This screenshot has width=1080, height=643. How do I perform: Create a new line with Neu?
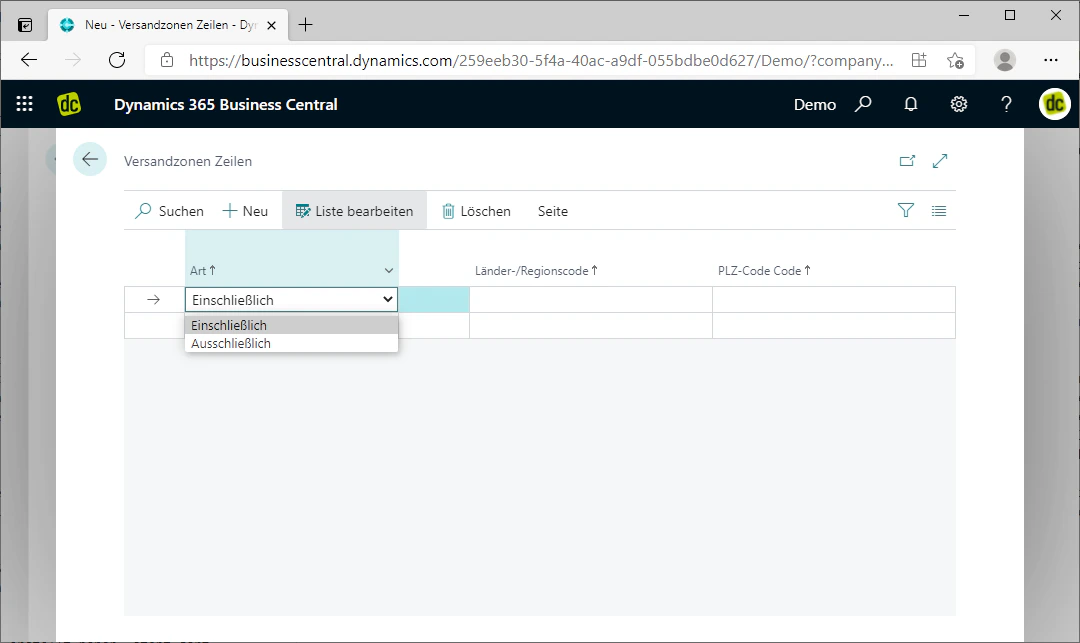pos(245,211)
